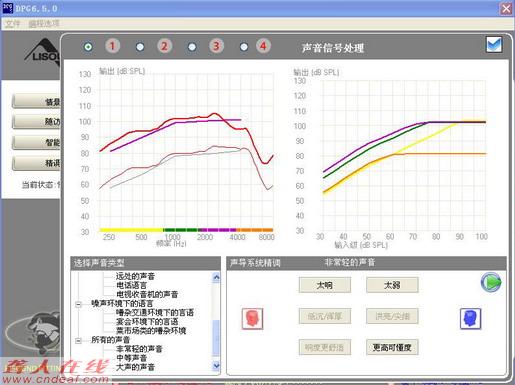The width and height of the screenshot is (515, 385).
Task: Click program number 1 icon
Action: tap(113, 46)
